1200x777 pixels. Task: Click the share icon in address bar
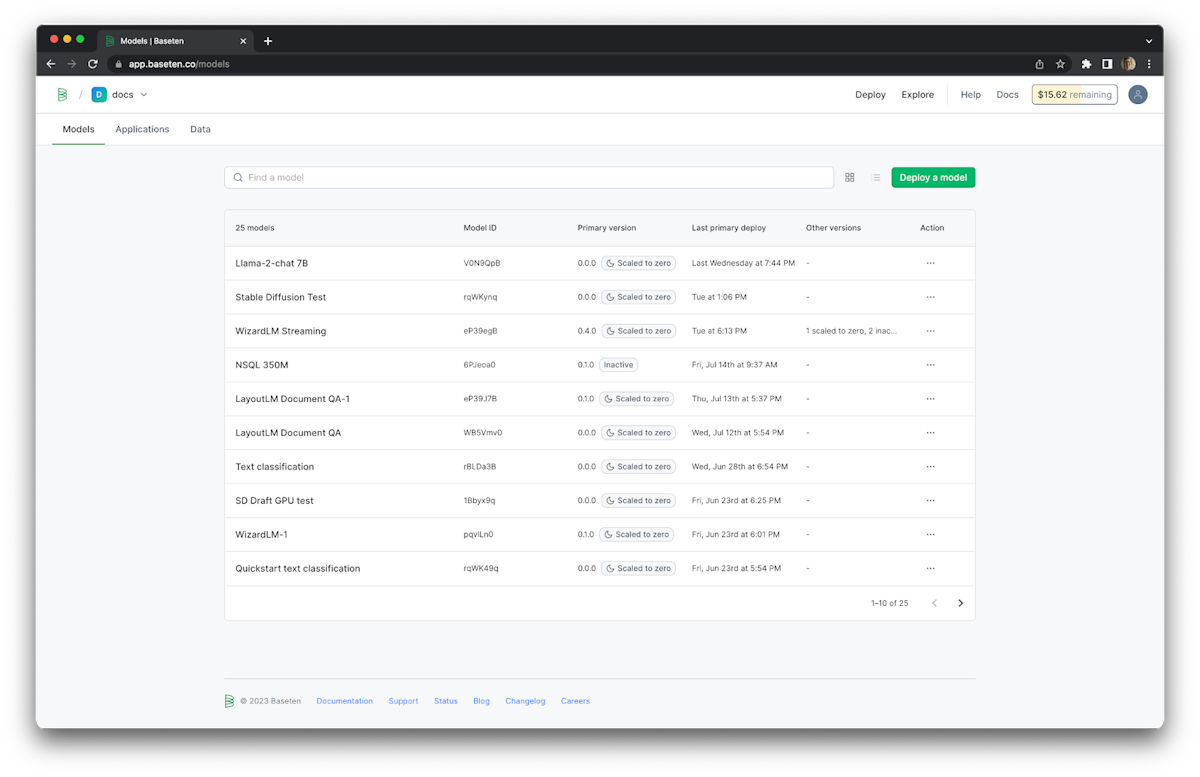tap(1039, 64)
